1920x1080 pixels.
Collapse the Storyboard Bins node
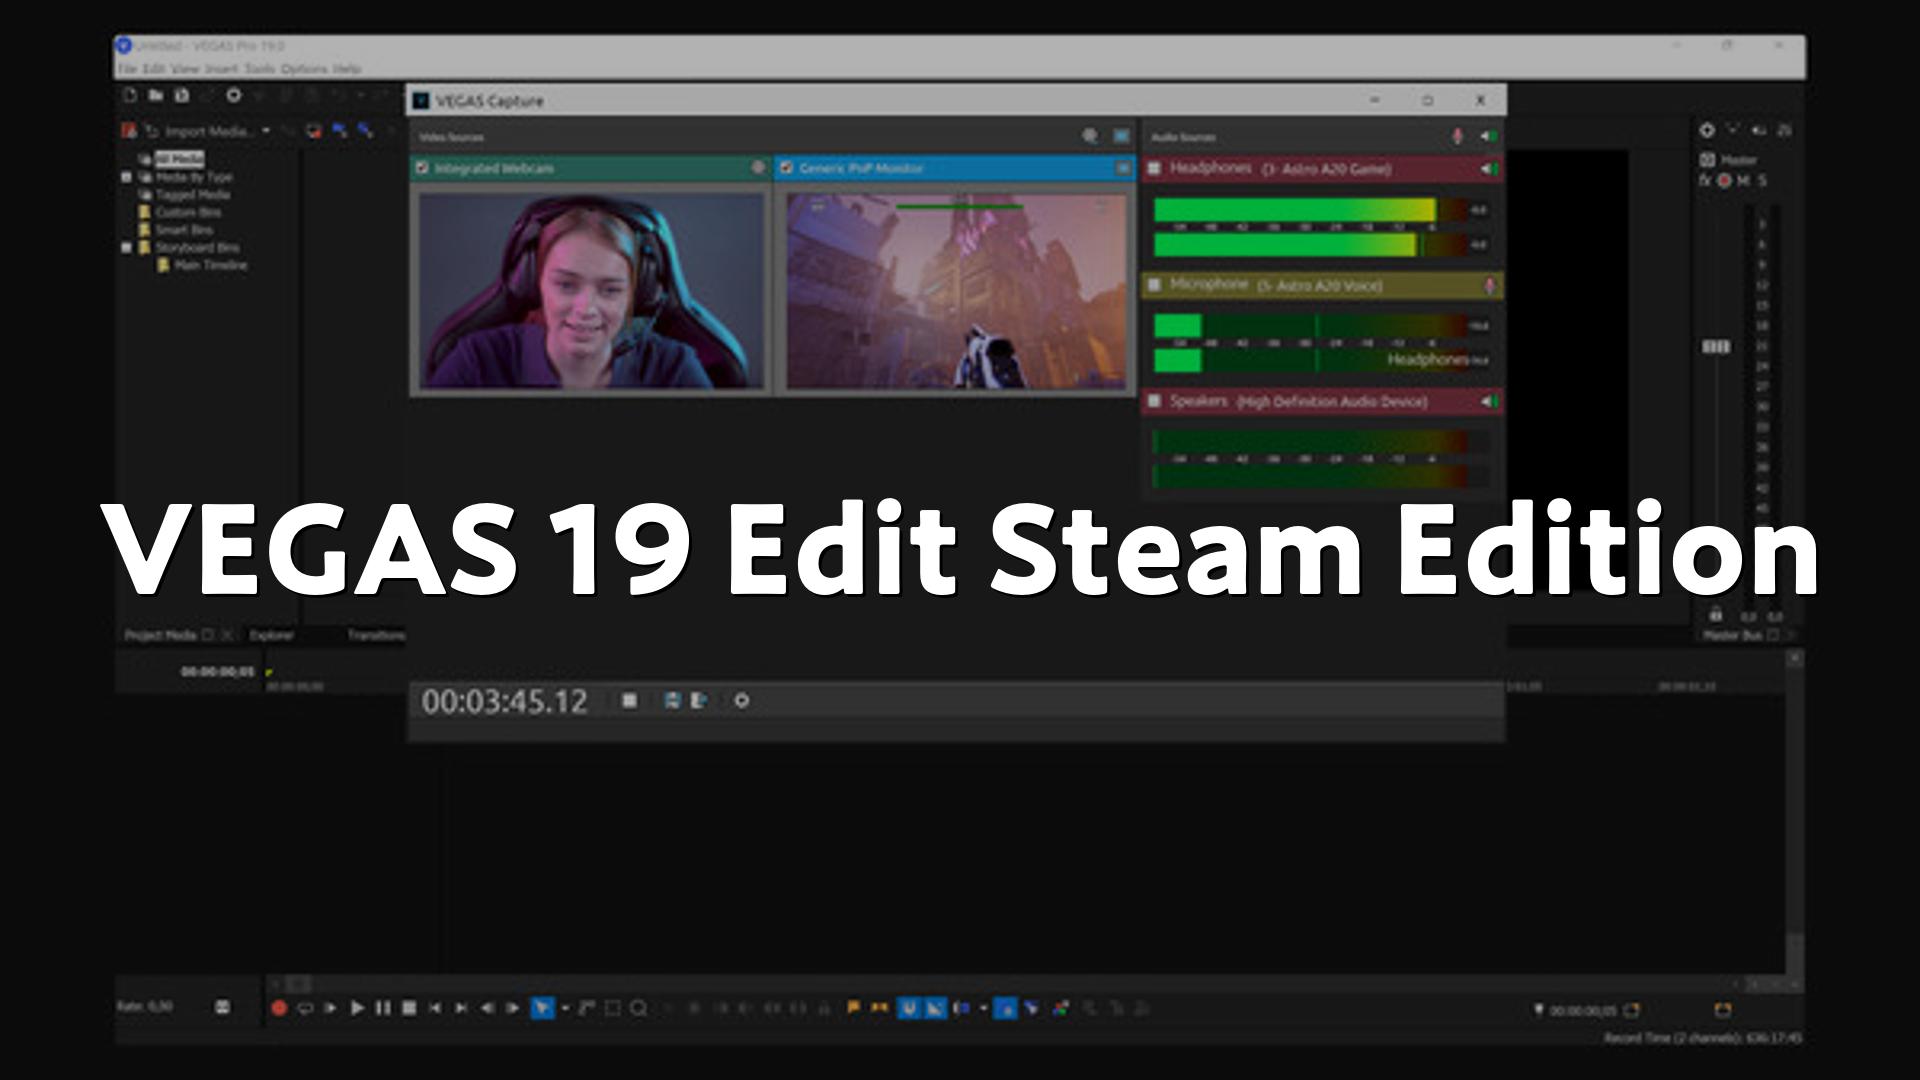tap(127, 247)
